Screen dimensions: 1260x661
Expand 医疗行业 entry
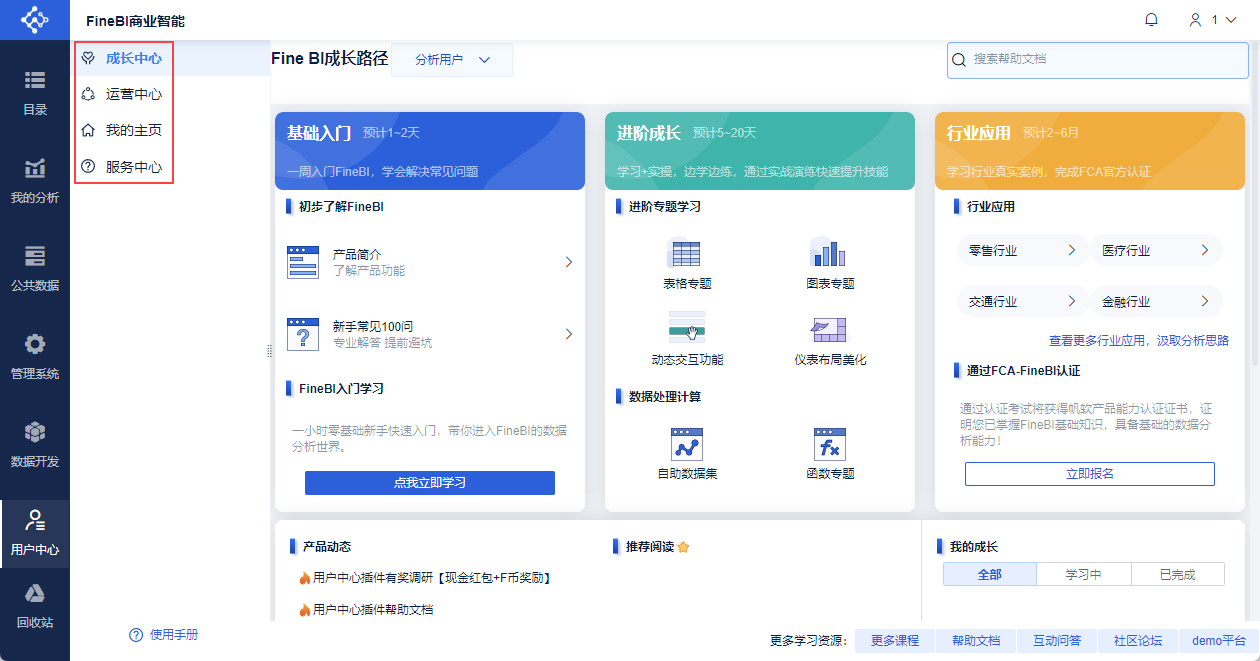click(1156, 250)
